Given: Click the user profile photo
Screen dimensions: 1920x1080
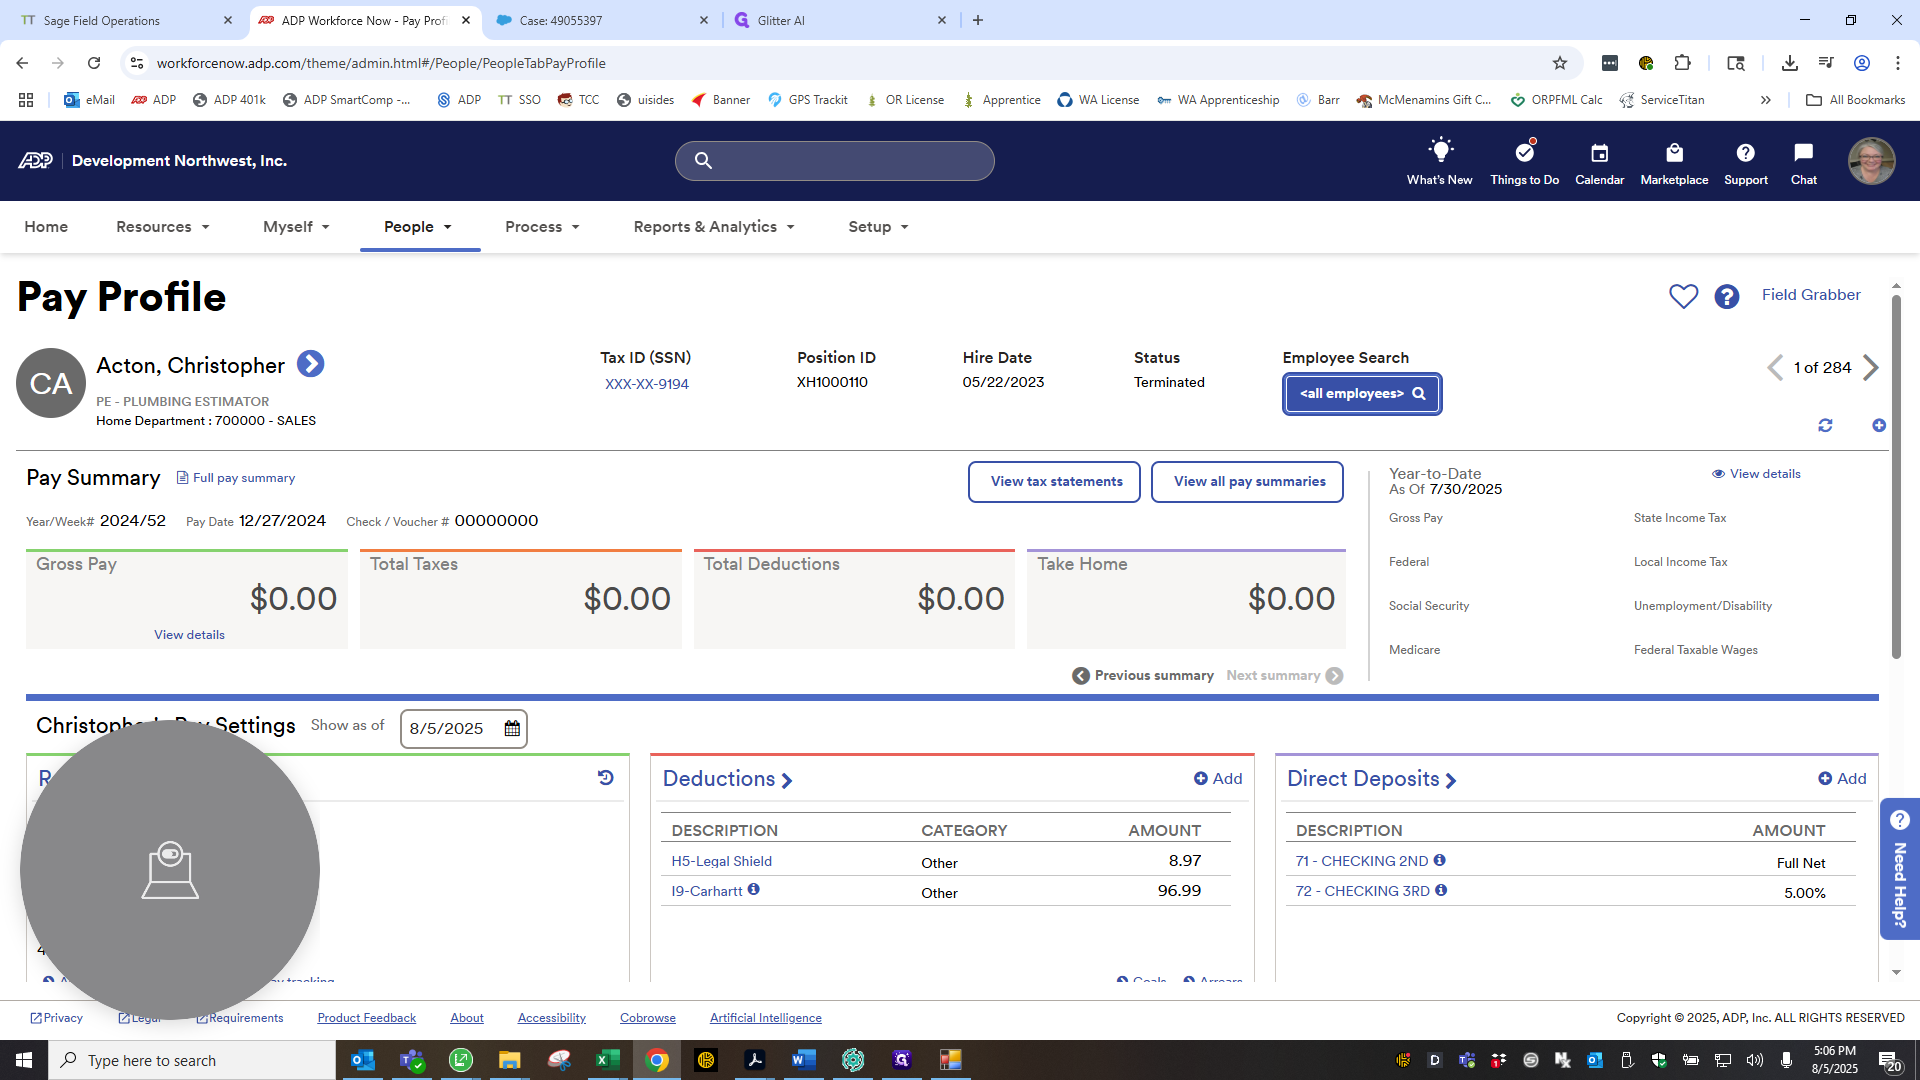Looking at the screenshot, I should [x=1871, y=161].
